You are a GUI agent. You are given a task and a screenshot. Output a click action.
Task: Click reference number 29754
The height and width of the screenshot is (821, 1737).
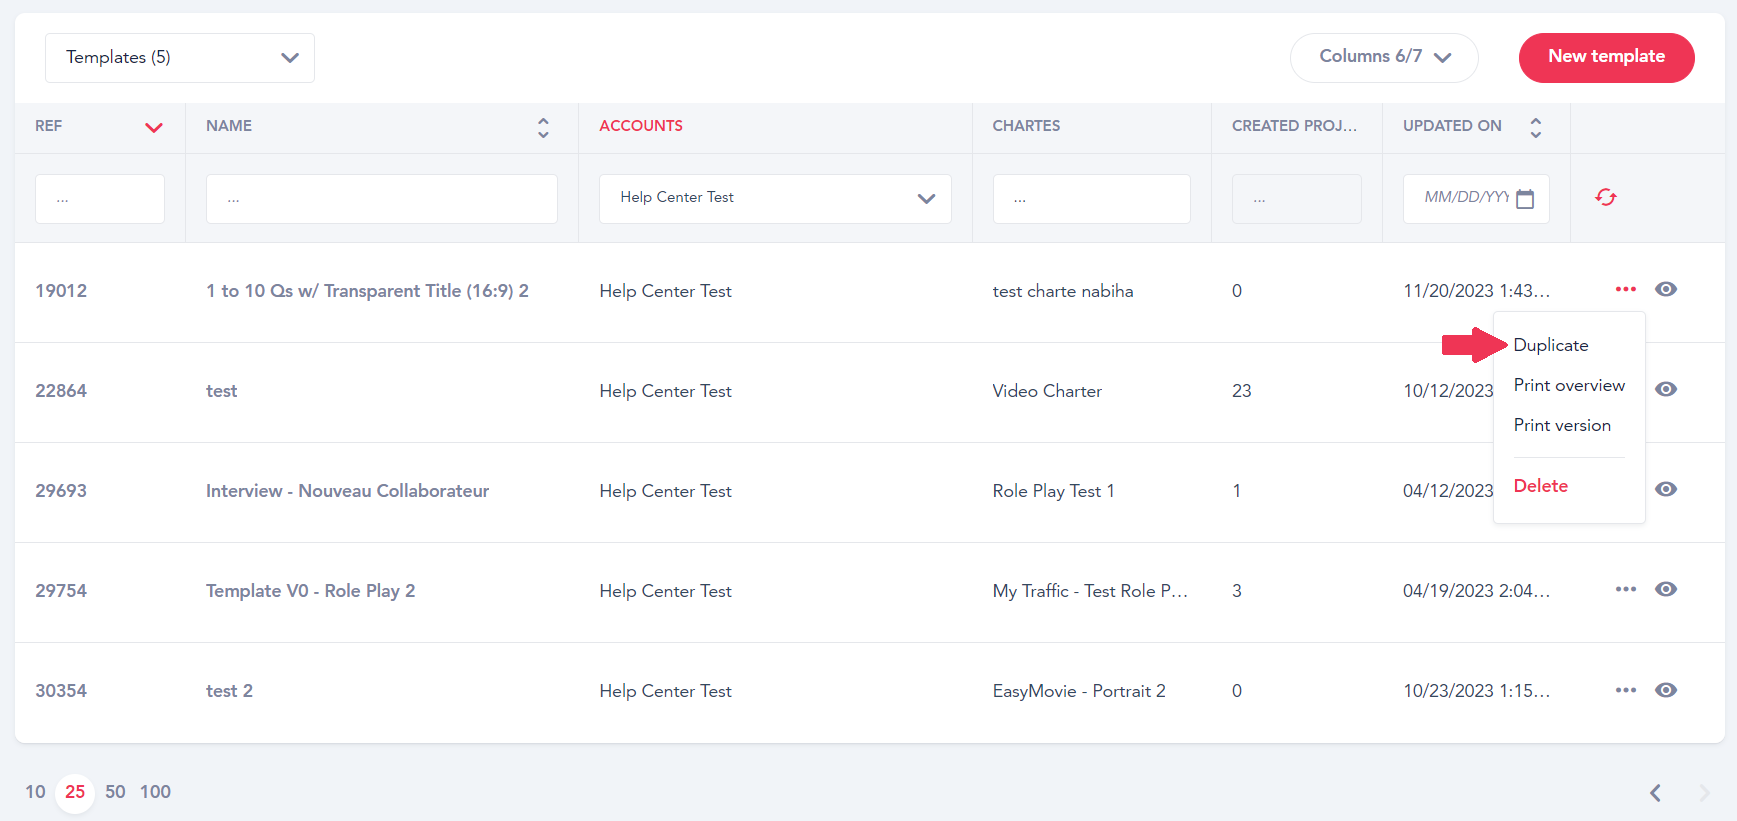pyautogui.click(x=61, y=591)
